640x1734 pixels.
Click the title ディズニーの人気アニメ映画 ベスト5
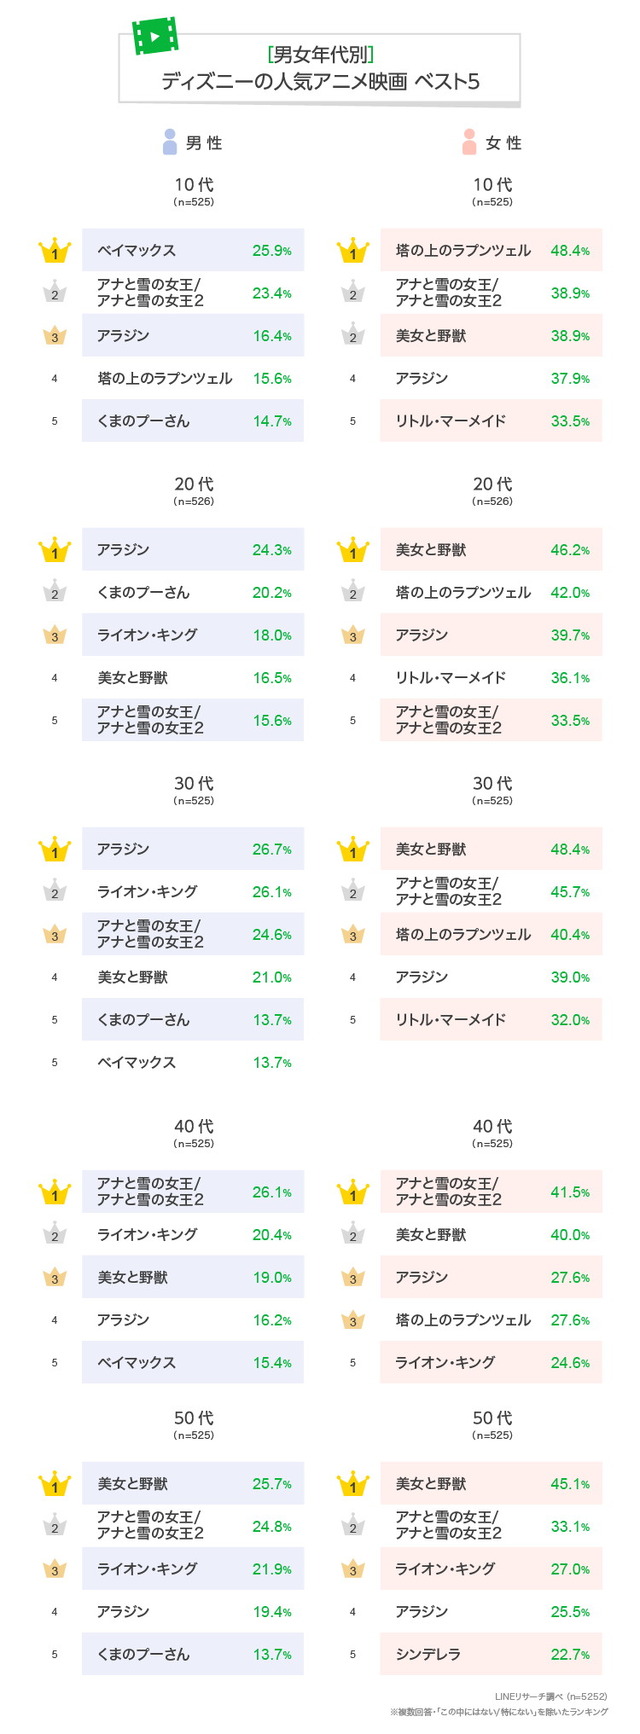coord(320,82)
